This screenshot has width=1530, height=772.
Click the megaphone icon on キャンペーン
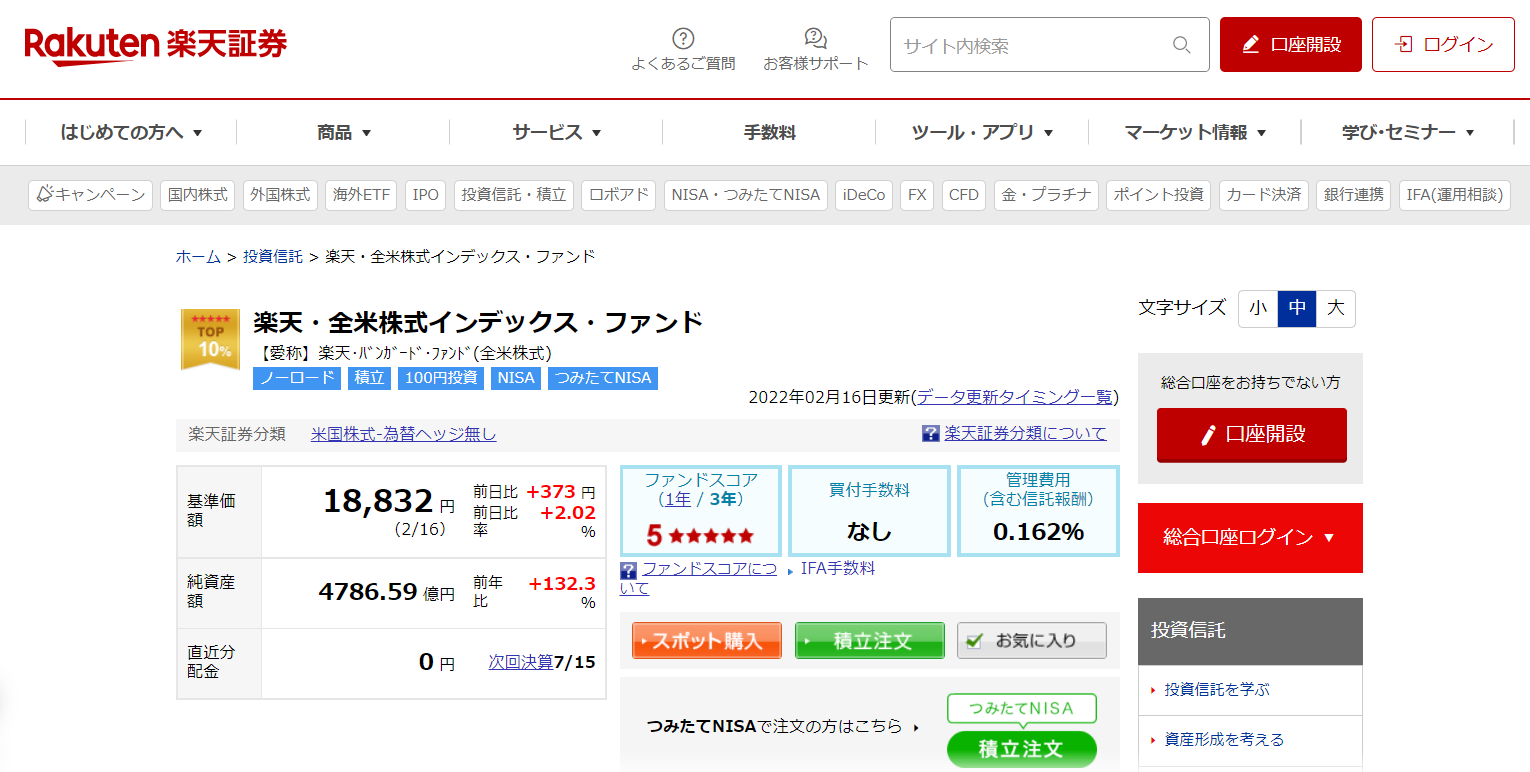(x=47, y=195)
